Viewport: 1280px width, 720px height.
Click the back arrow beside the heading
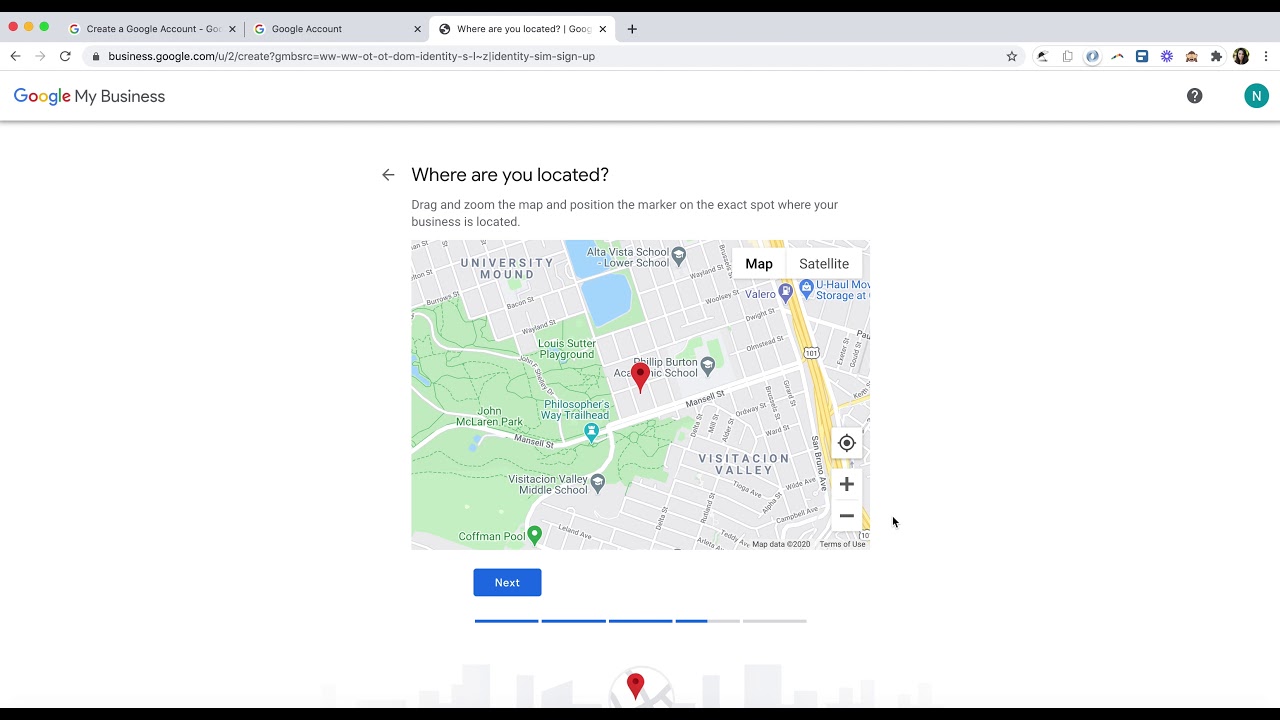point(388,175)
